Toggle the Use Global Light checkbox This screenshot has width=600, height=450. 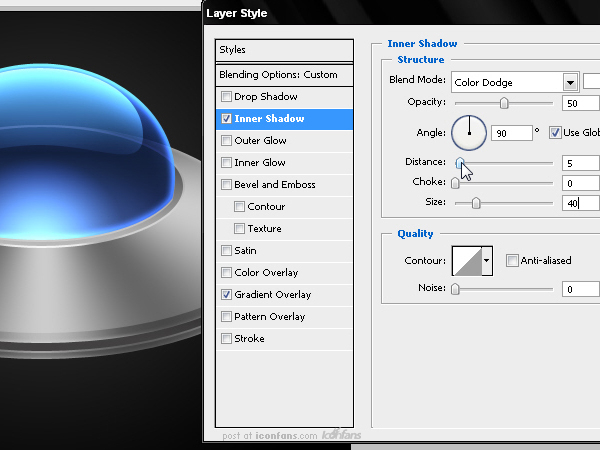tap(555, 133)
